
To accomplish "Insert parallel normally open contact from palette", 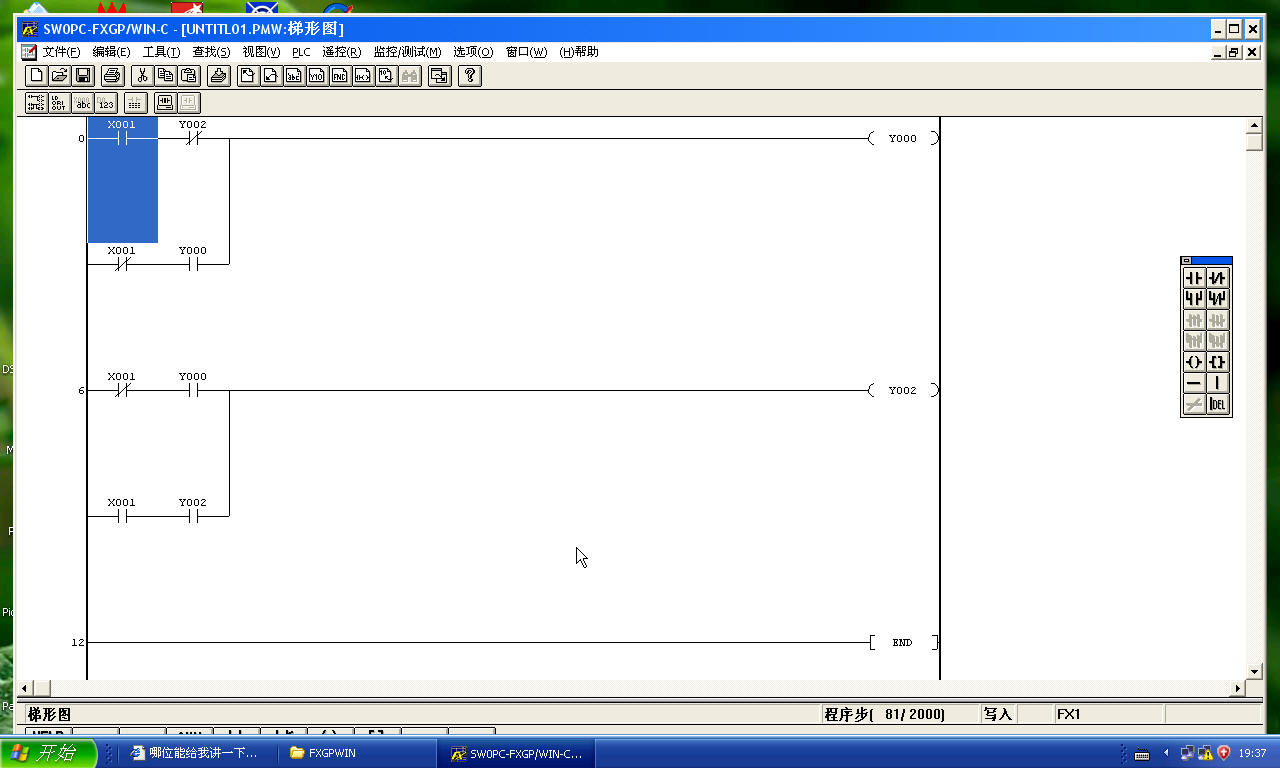I will click(1194, 299).
